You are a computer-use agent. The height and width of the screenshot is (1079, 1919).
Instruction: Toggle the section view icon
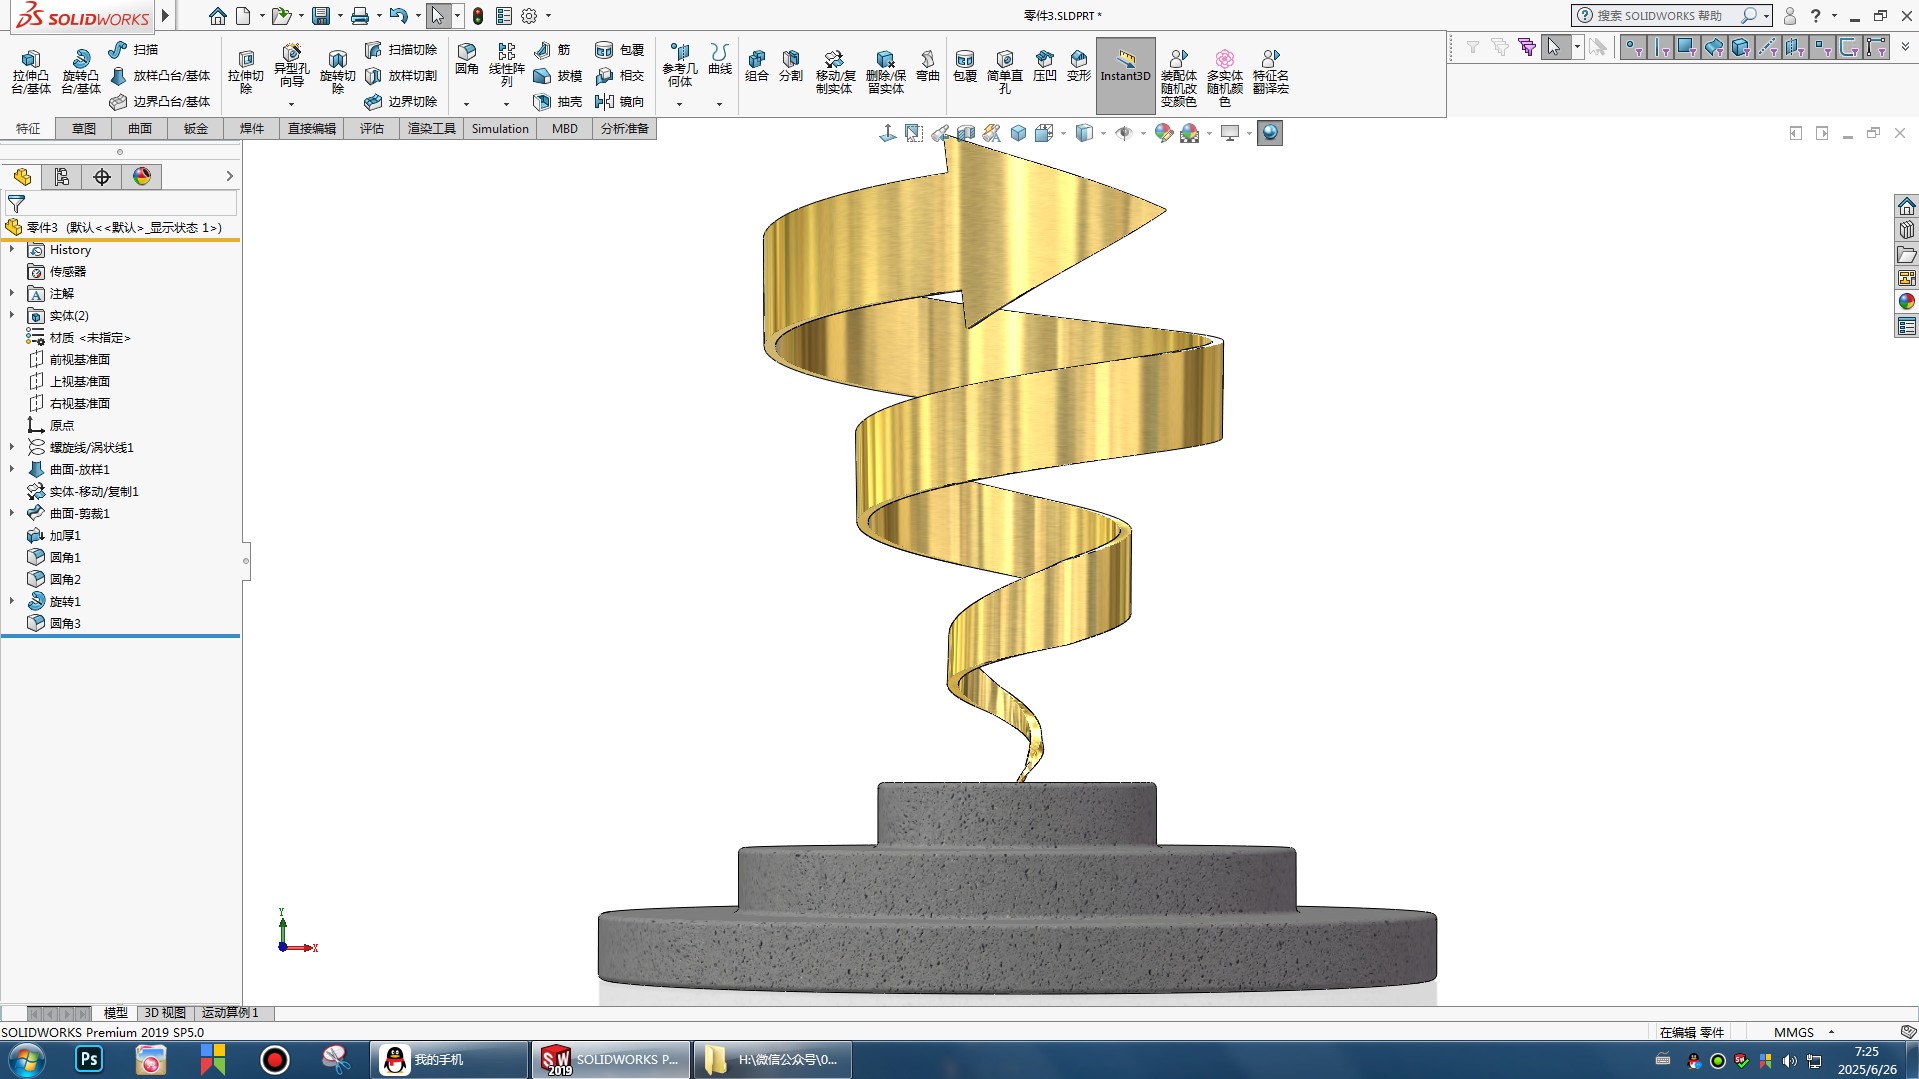(x=965, y=133)
